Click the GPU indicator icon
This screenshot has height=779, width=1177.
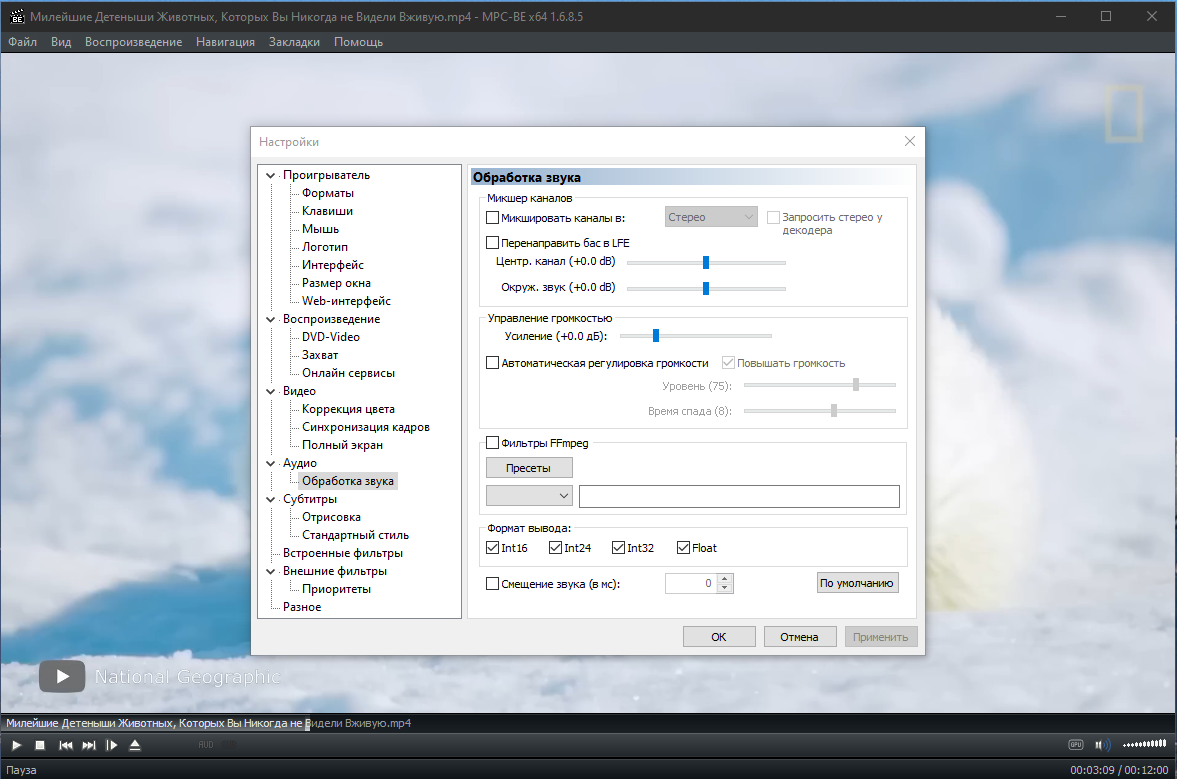pyautogui.click(x=1076, y=744)
